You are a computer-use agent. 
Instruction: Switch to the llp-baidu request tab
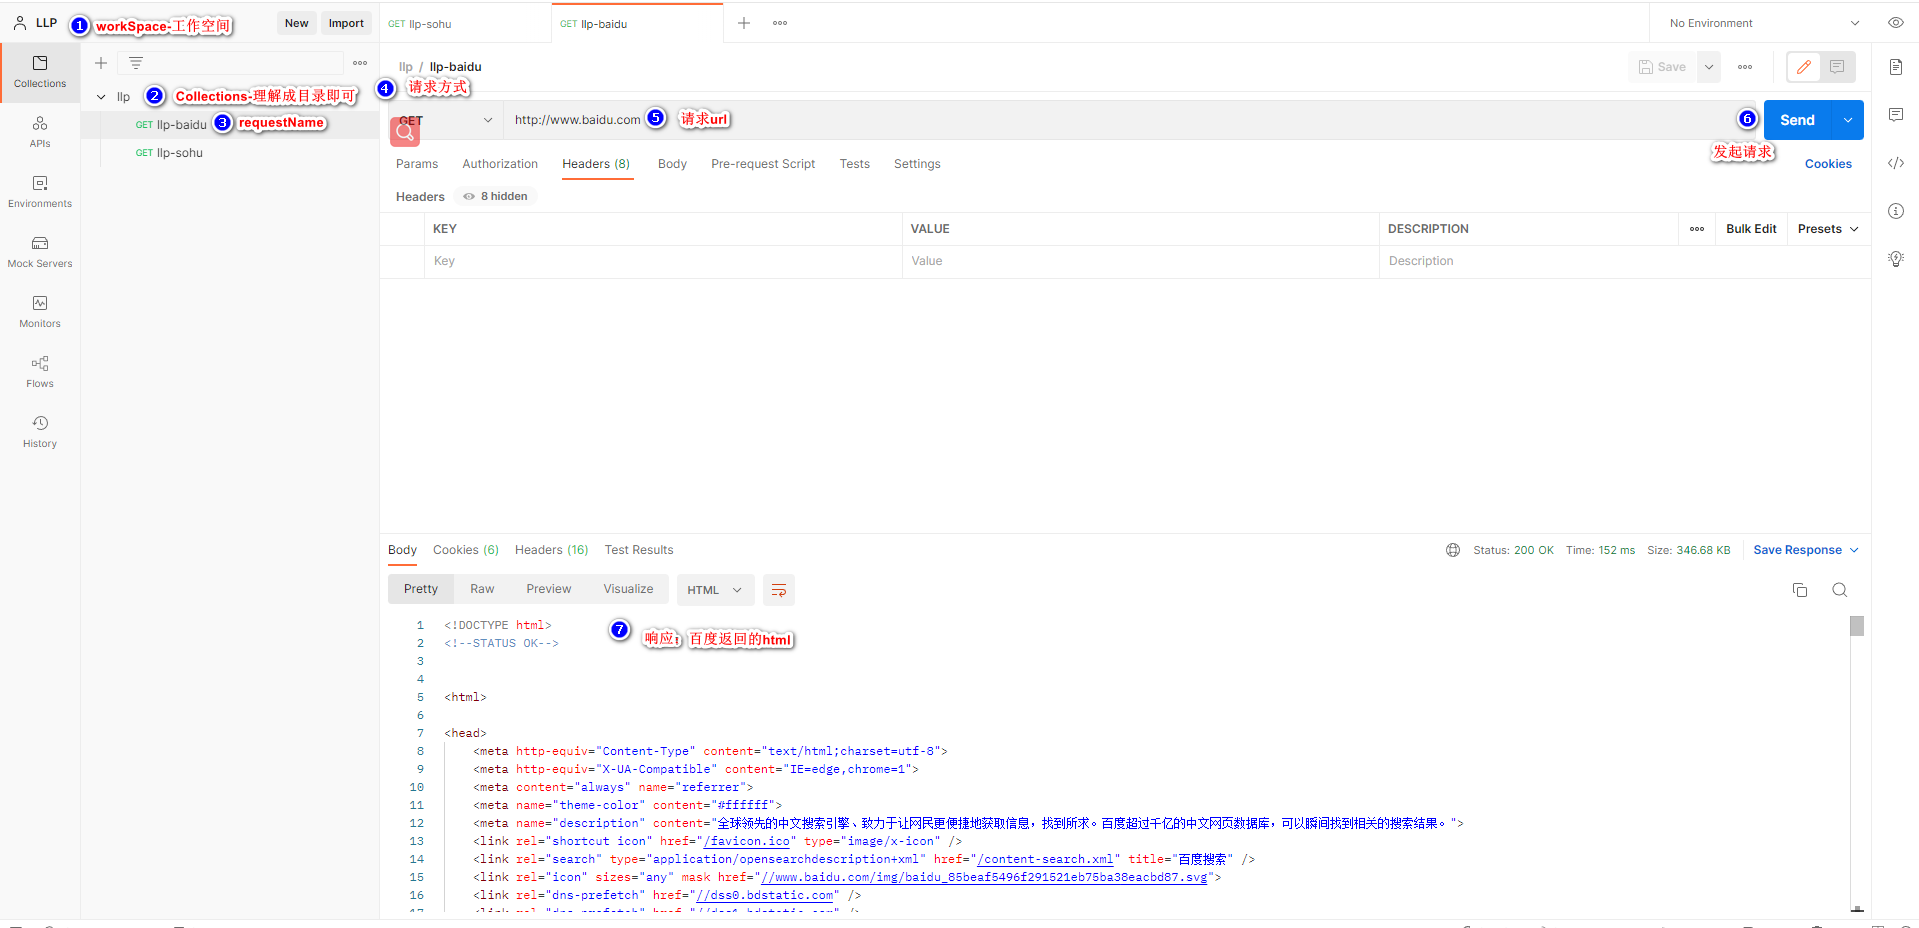click(x=637, y=24)
